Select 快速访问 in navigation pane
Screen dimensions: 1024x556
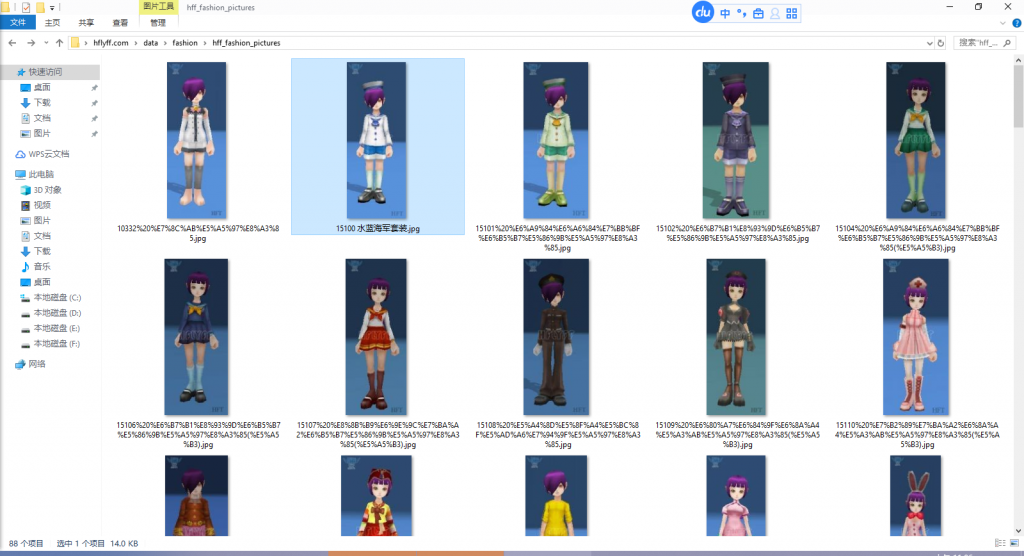(40, 72)
